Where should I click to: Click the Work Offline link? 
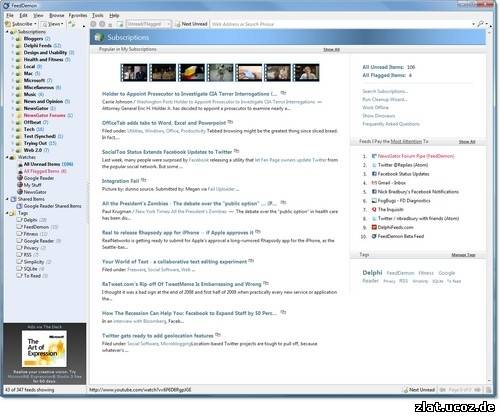tap(375, 107)
